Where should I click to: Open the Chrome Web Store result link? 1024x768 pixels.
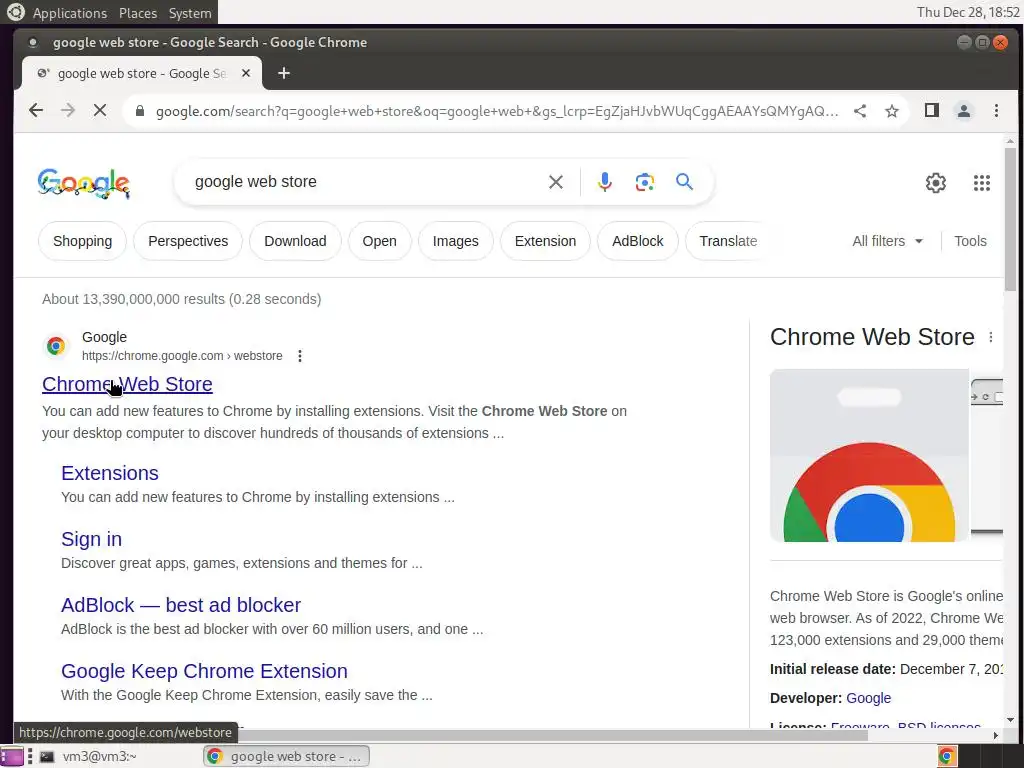tap(127, 384)
